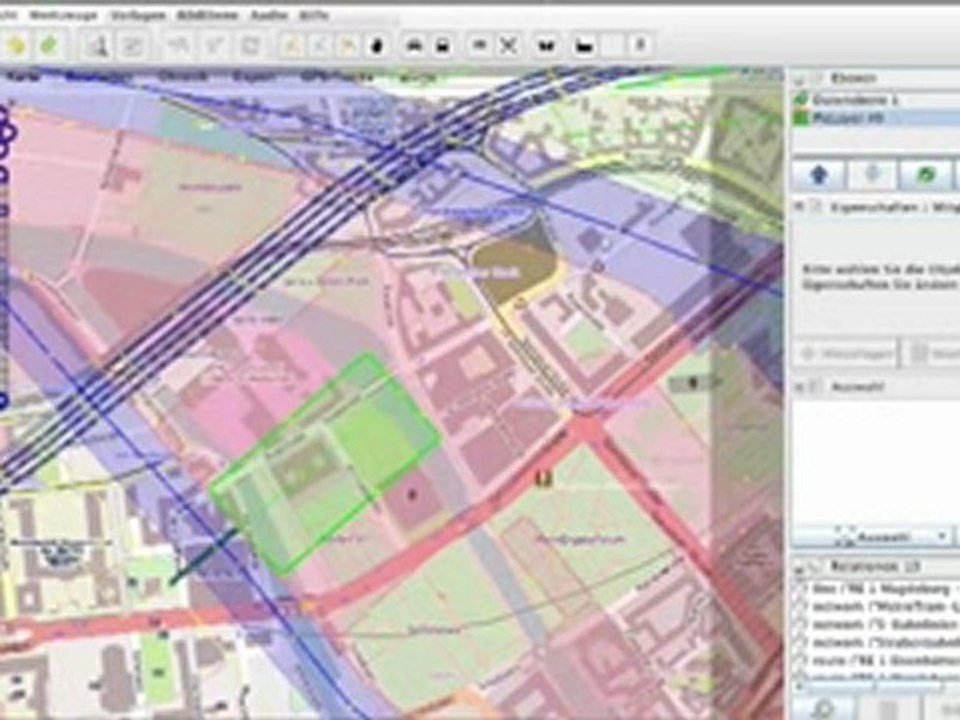Open the Werkzeuge menu
Image resolution: width=960 pixels, height=720 pixels.
[x=62, y=15]
